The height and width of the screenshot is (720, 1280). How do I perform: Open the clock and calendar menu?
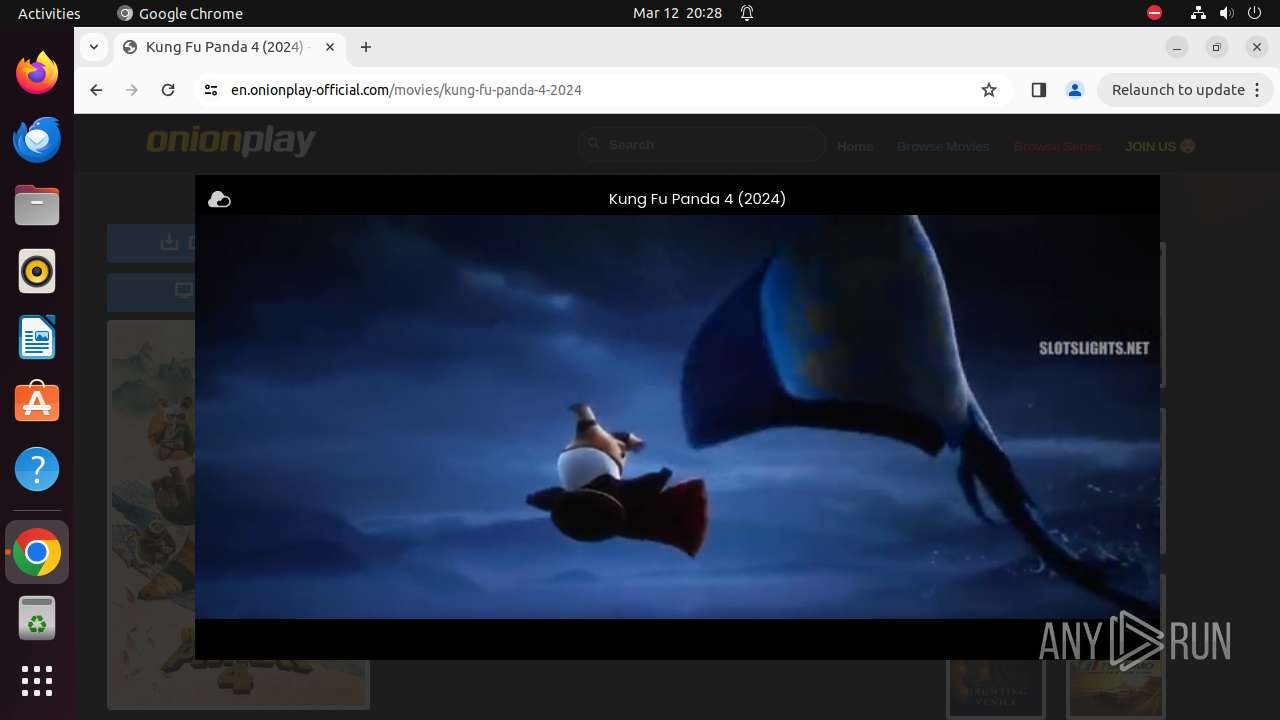(x=677, y=13)
